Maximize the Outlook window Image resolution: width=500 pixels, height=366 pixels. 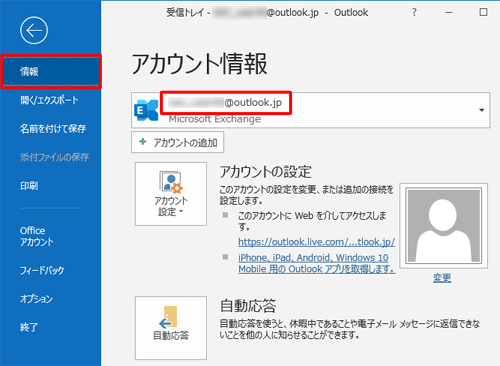point(483,12)
